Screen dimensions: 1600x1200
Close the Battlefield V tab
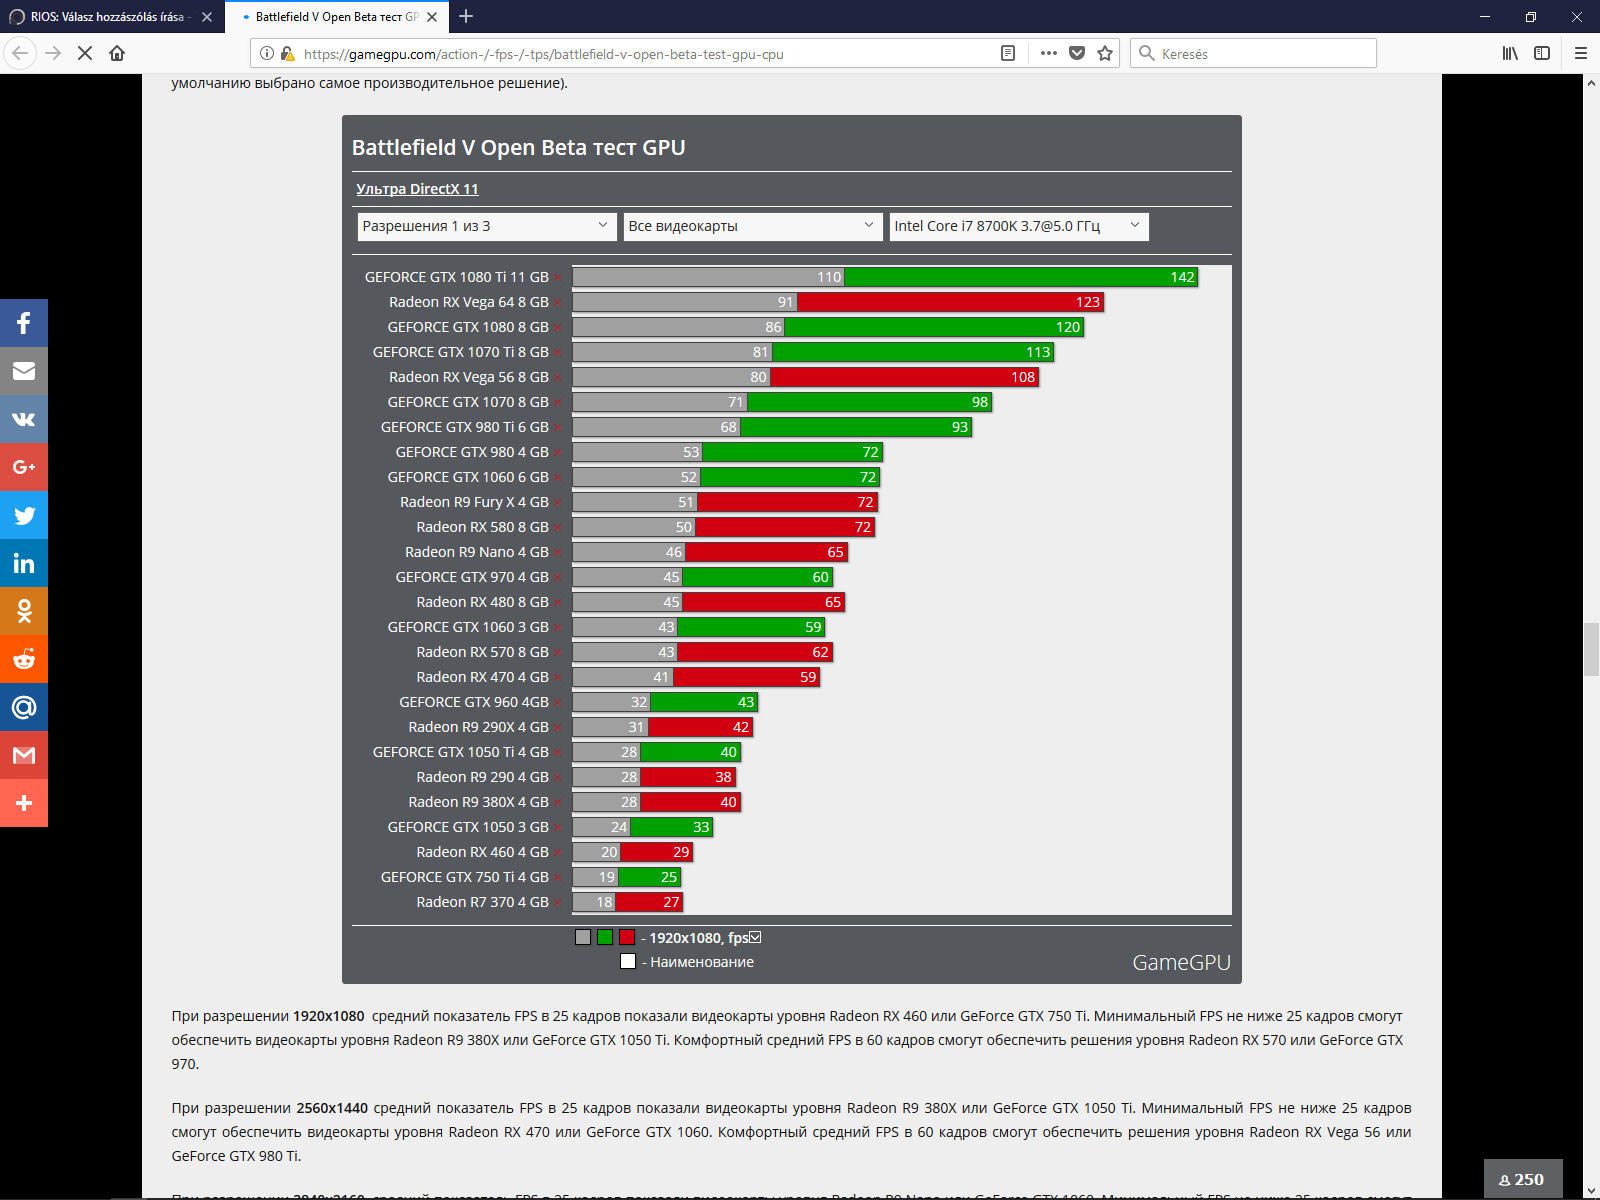[x=432, y=17]
